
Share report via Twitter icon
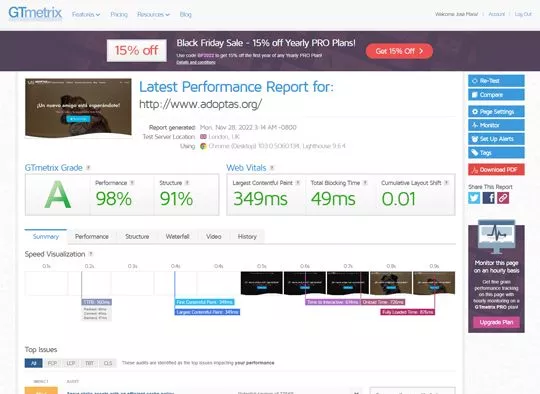474,198
